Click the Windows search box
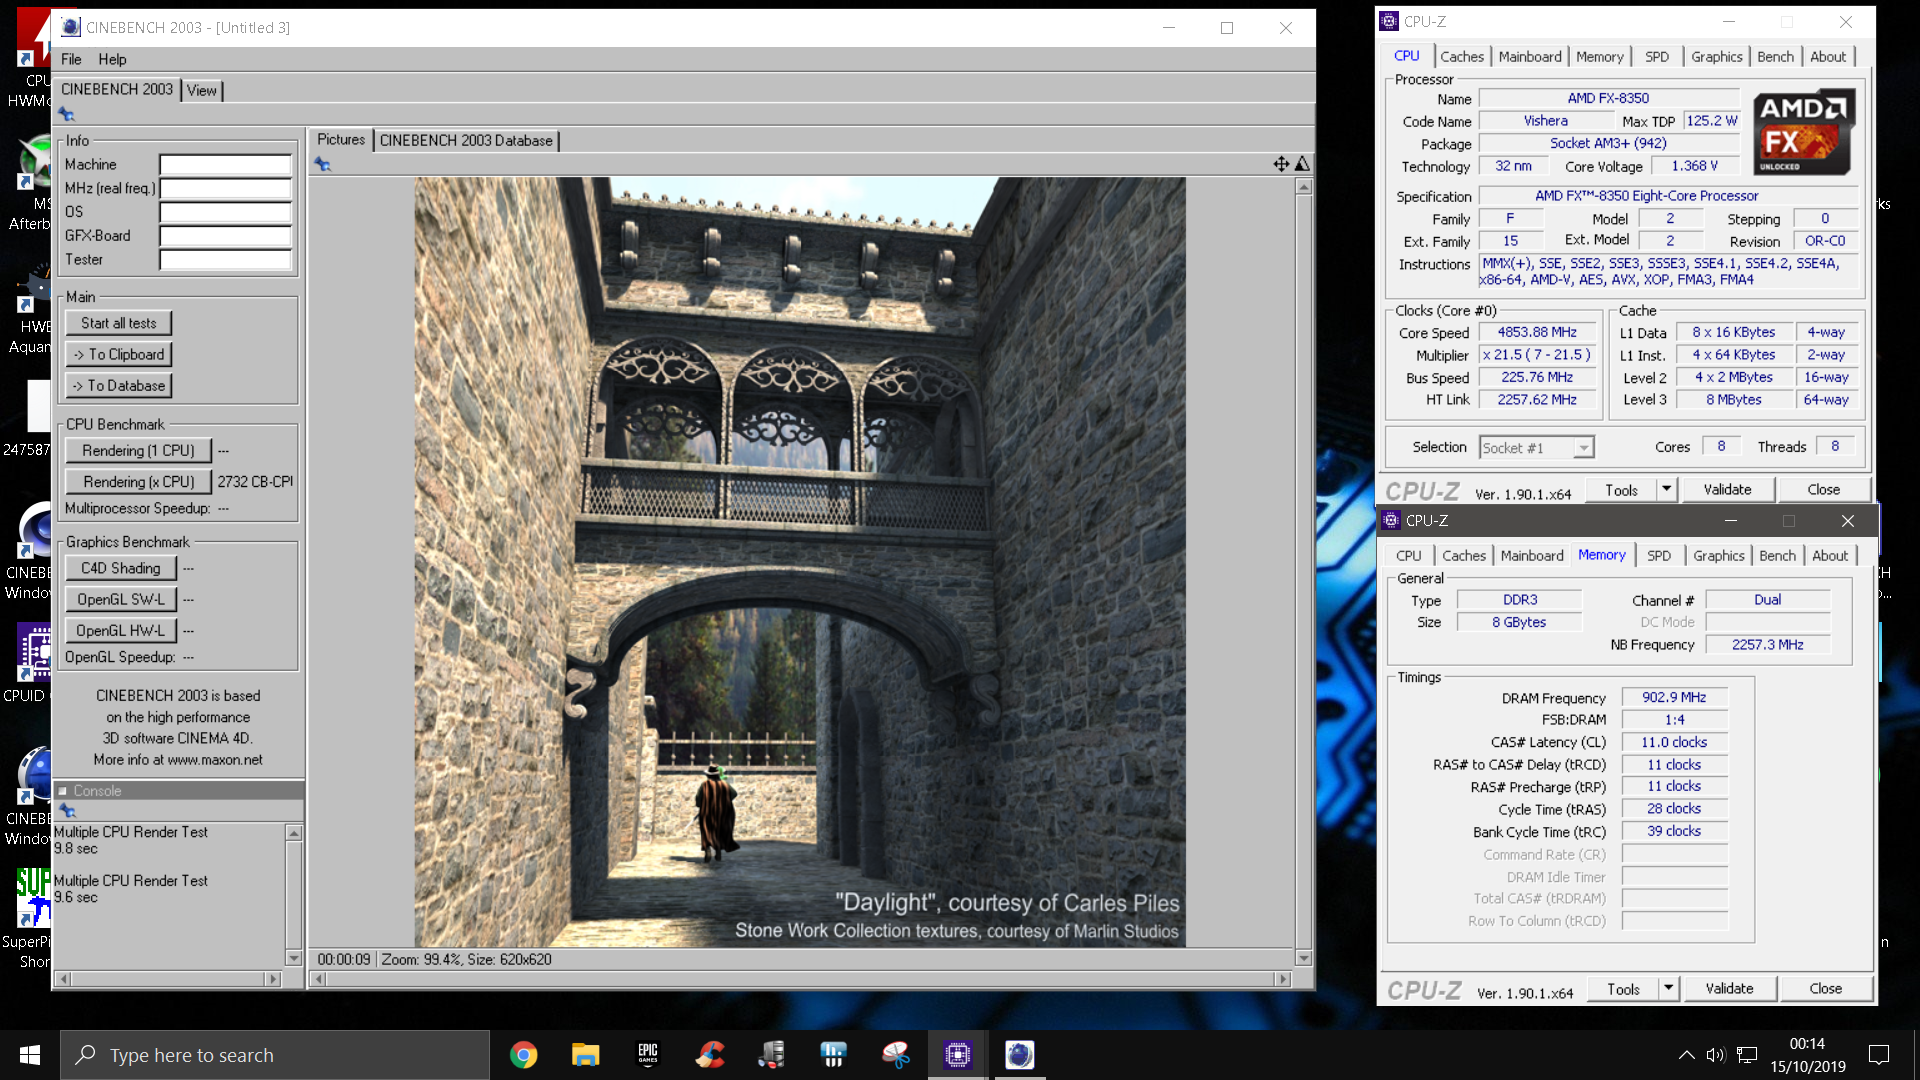This screenshot has width=1920, height=1080. tap(275, 1055)
